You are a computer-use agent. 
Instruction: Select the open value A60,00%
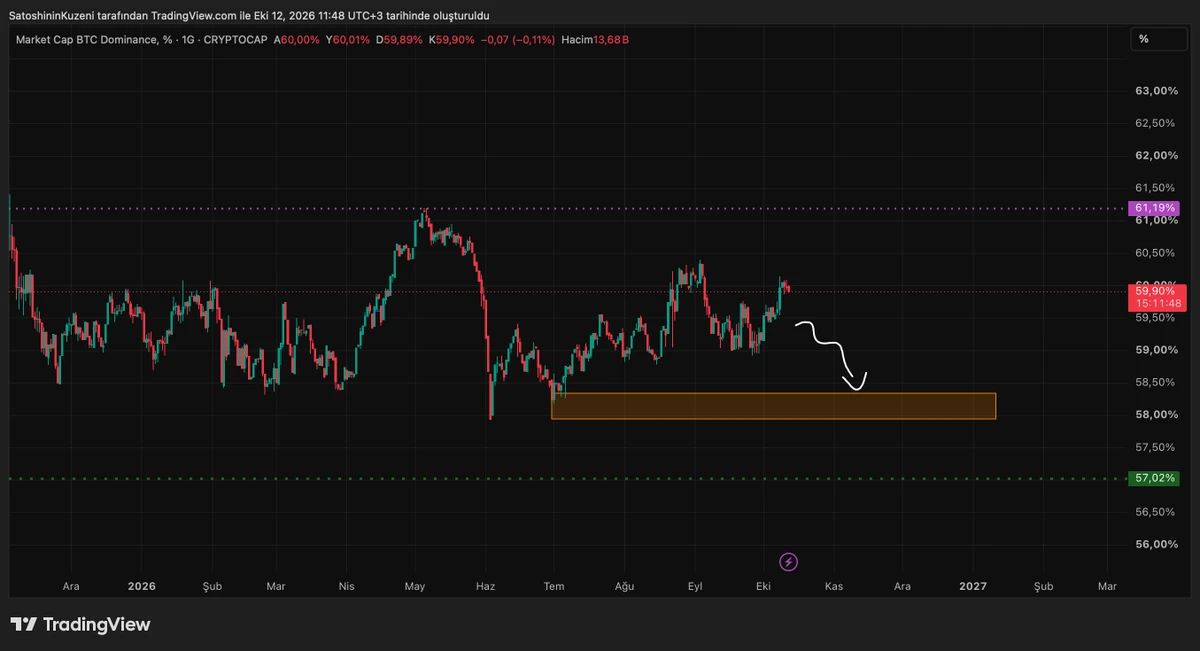point(297,40)
